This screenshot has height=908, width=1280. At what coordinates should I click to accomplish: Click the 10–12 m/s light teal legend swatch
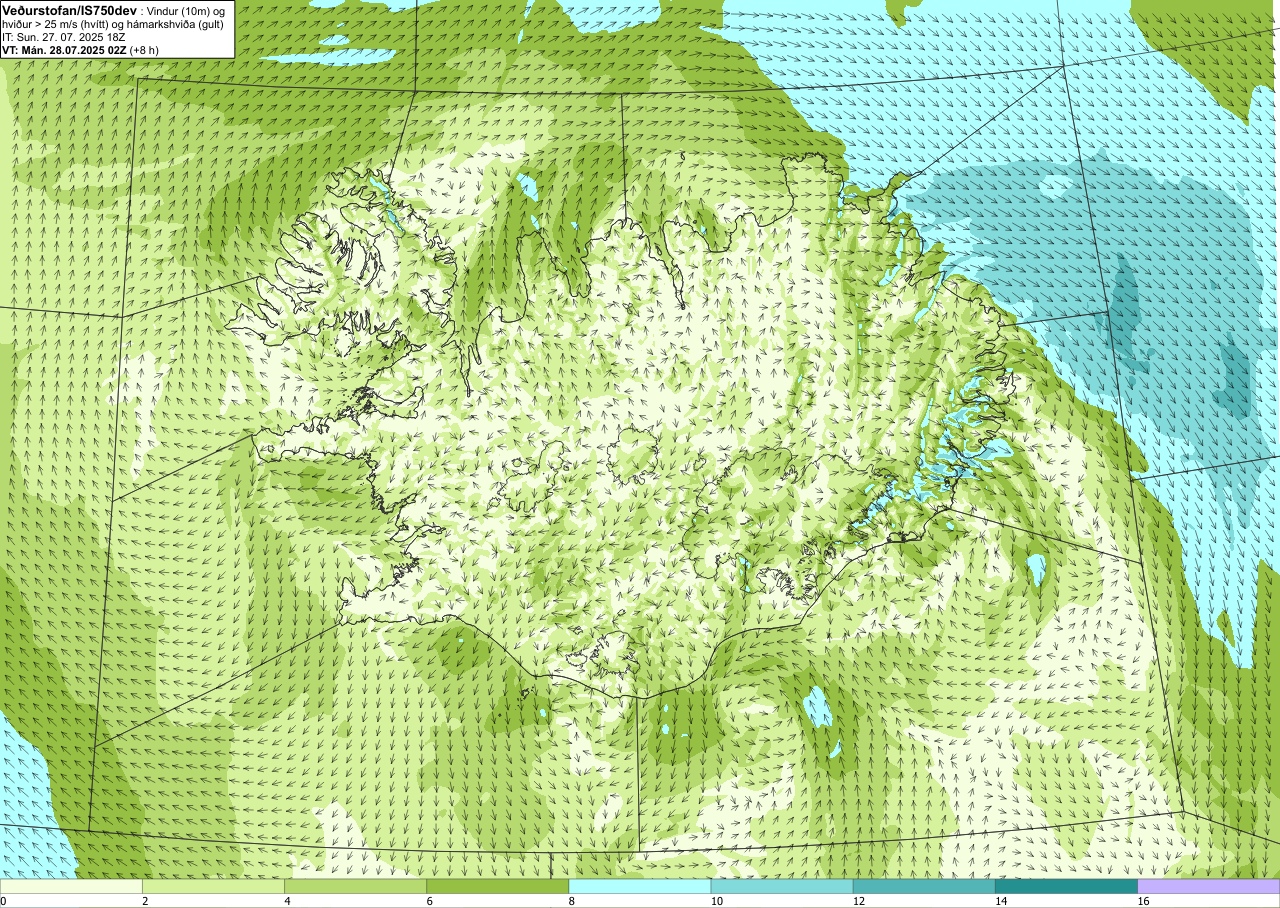(x=782, y=886)
